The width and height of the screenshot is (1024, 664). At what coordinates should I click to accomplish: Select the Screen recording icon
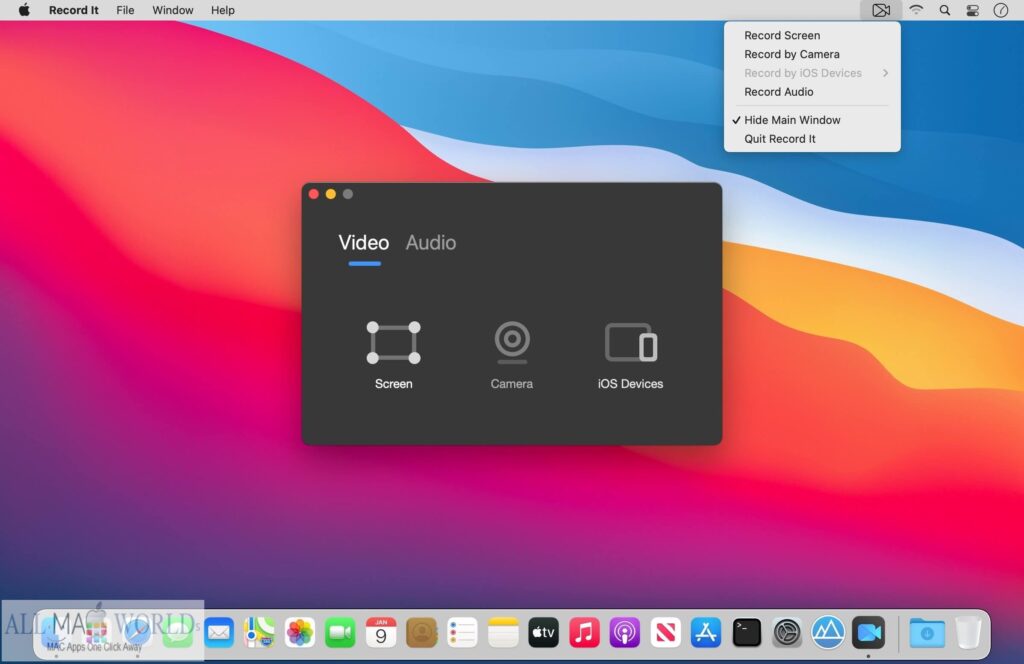(393, 342)
